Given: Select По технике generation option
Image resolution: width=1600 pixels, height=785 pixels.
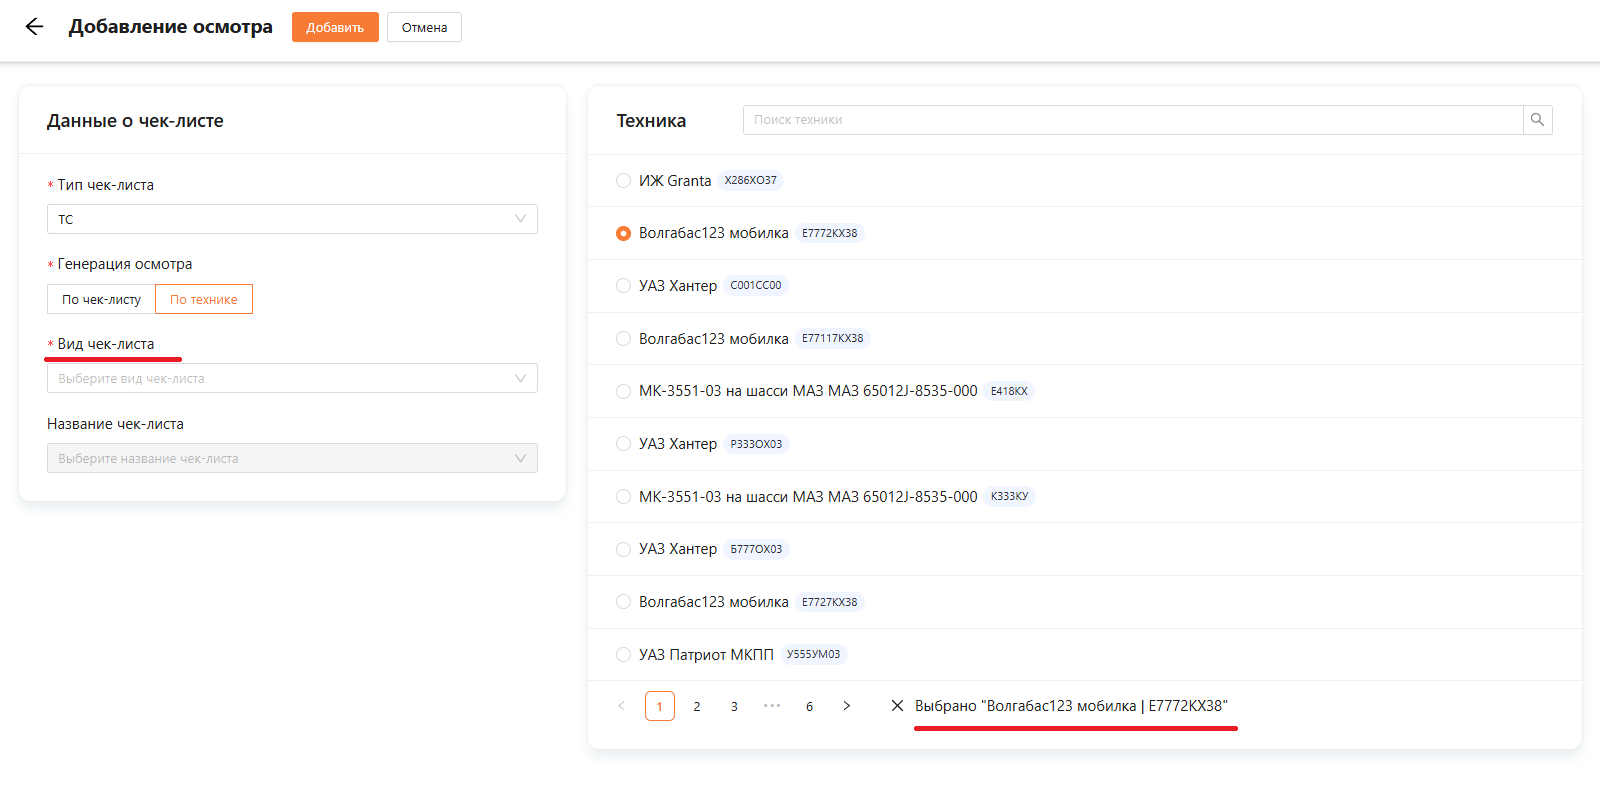Looking at the screenshot, I should pos(204,299).
